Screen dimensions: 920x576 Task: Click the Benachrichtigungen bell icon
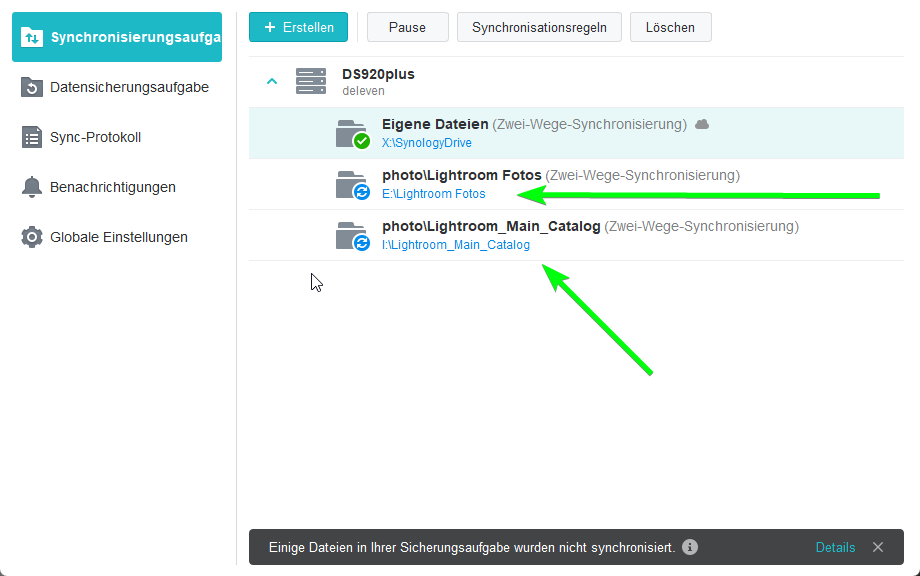coord(32,187)
